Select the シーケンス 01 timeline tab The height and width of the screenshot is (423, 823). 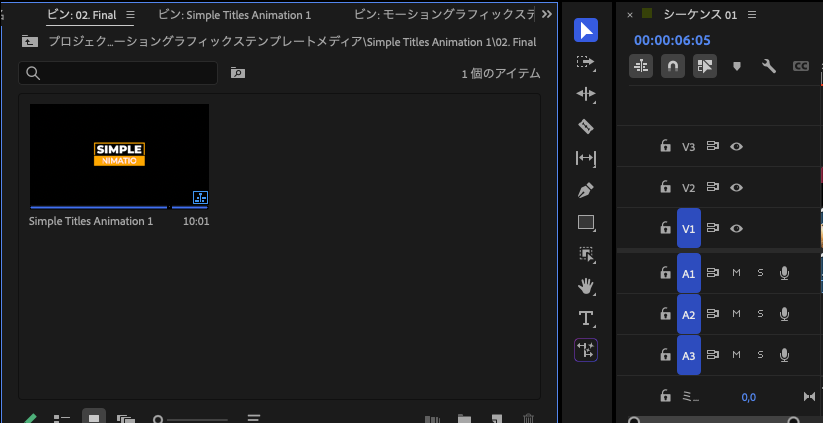click(x=700, y=15)
